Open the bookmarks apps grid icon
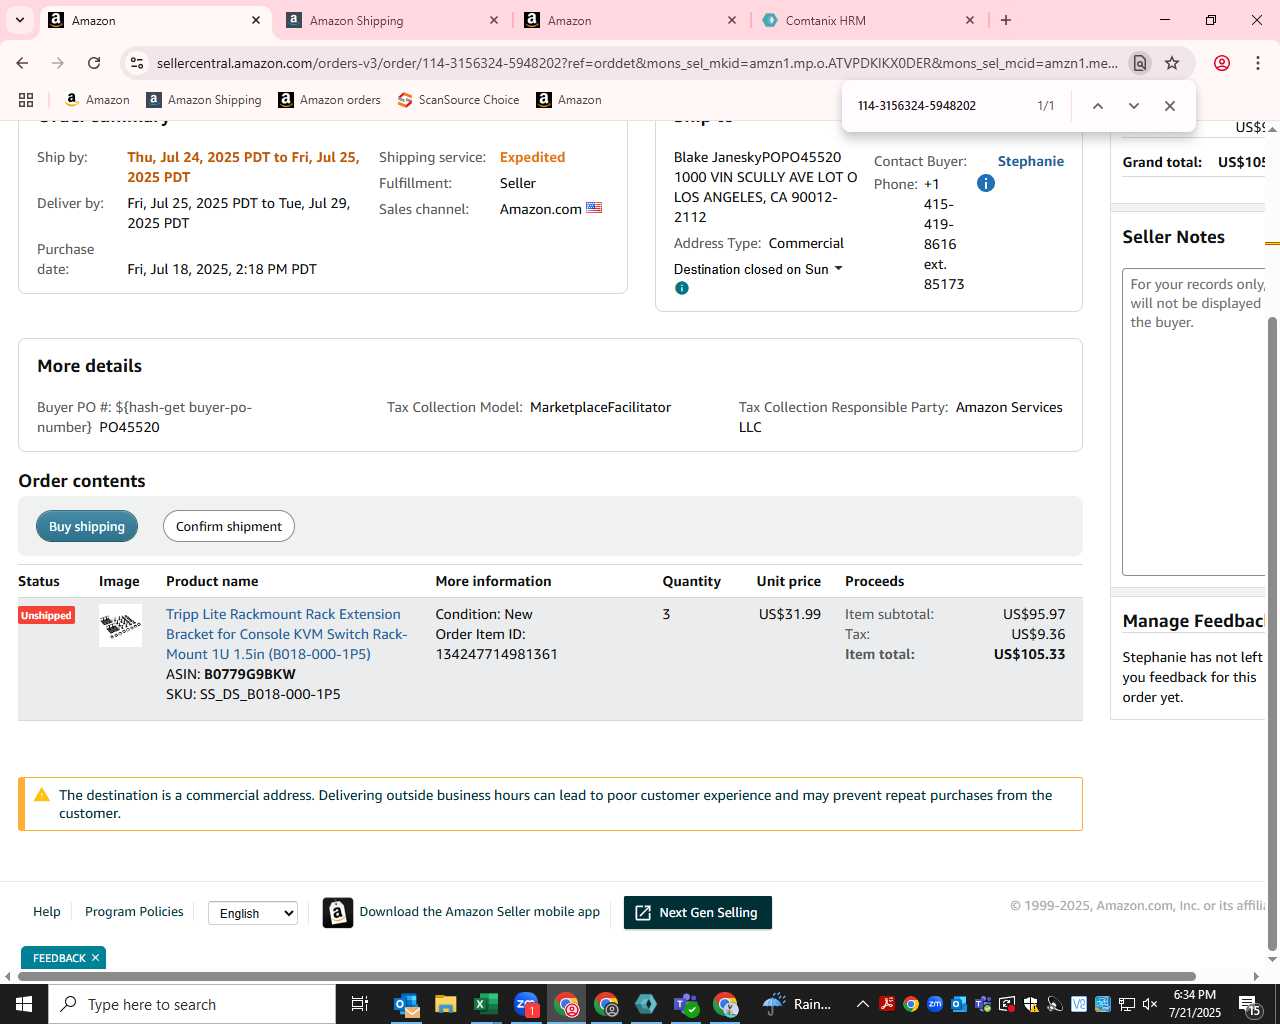The width and height of the screenshot is (1280, 1024). click(x=26, y=100)
